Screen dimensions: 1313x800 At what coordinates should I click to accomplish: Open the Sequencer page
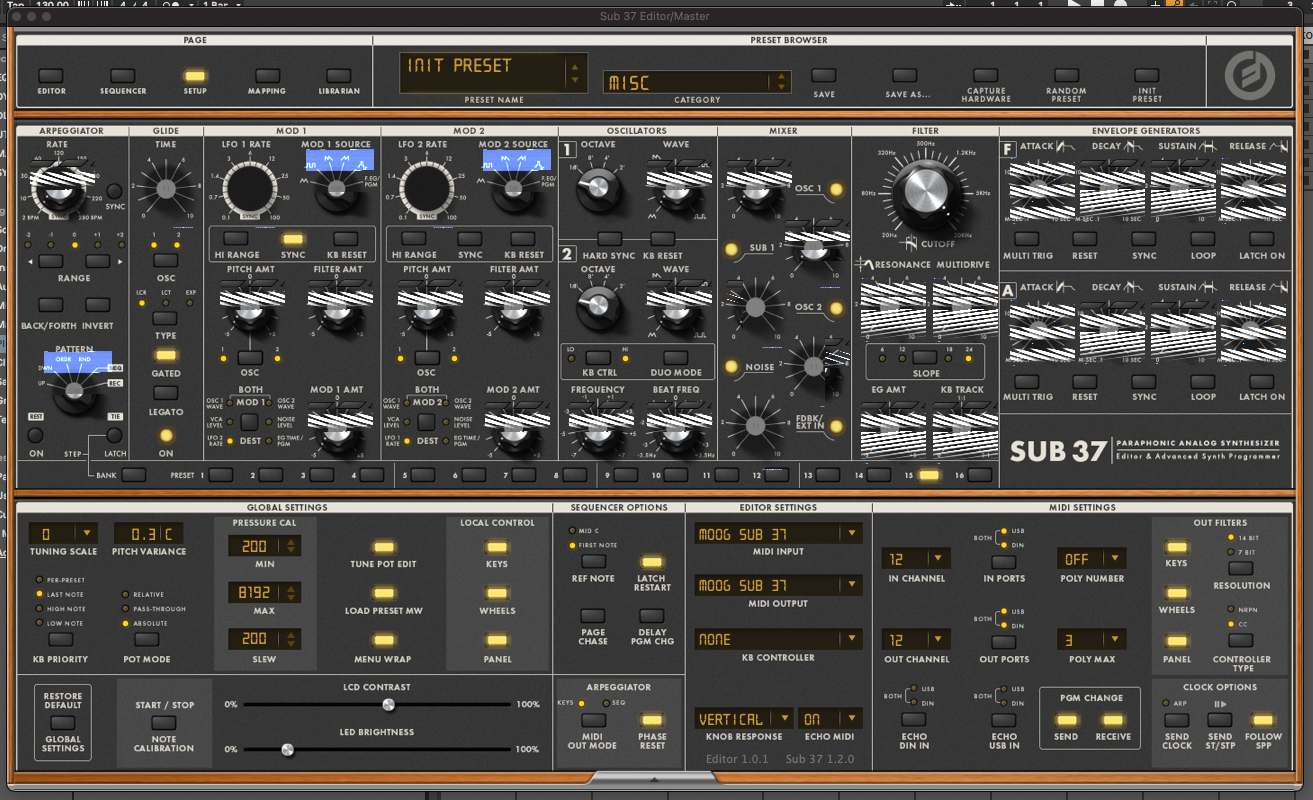coord(123,76)
